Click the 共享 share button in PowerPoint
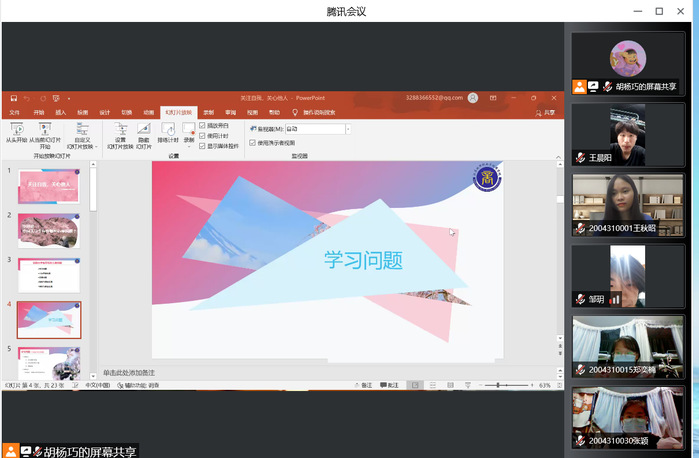Image resolution: width=699 pixels, height=458 pixels. coord(546,112)
